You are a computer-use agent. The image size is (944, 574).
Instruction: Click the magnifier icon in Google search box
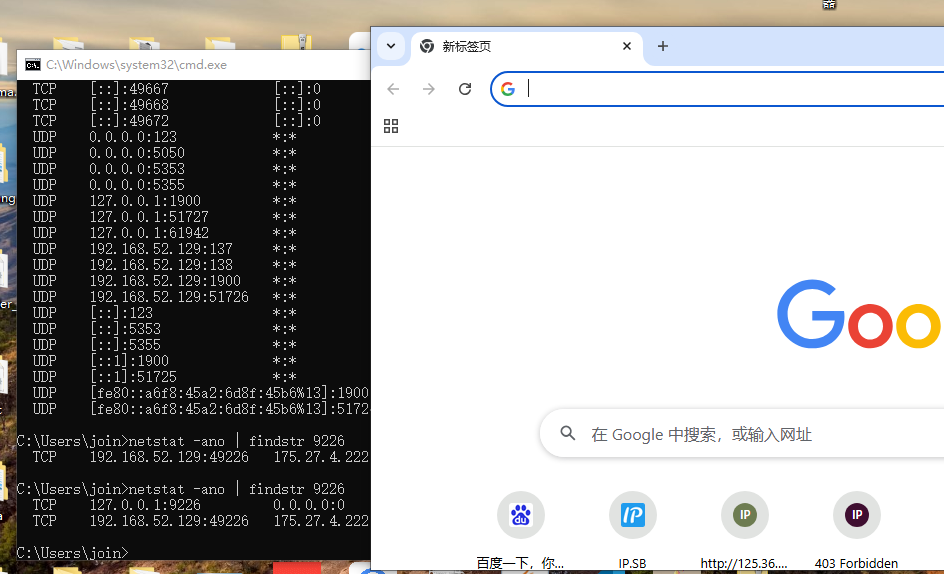[x=567, y=433]
